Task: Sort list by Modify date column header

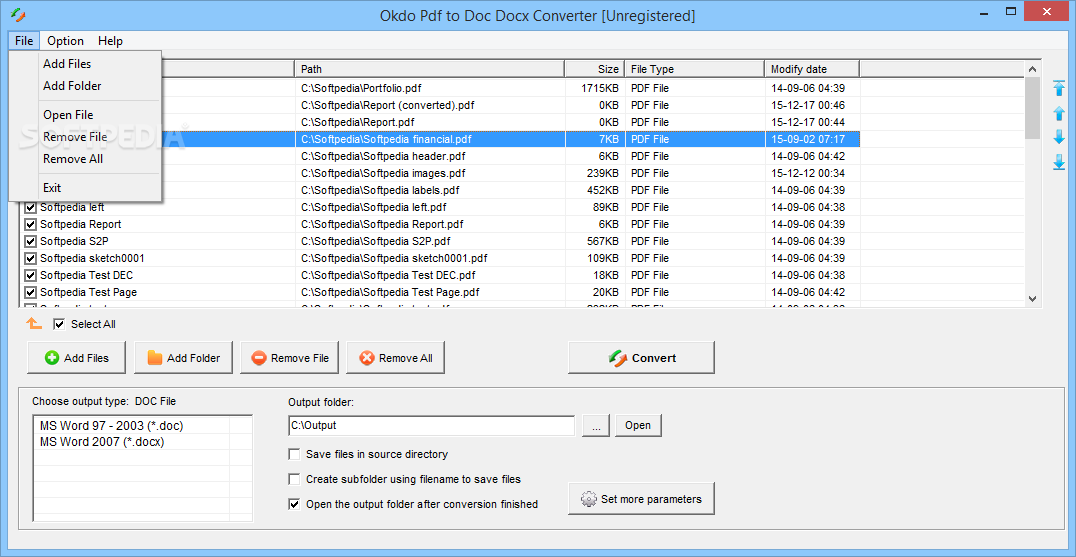Action: point(812,69)
